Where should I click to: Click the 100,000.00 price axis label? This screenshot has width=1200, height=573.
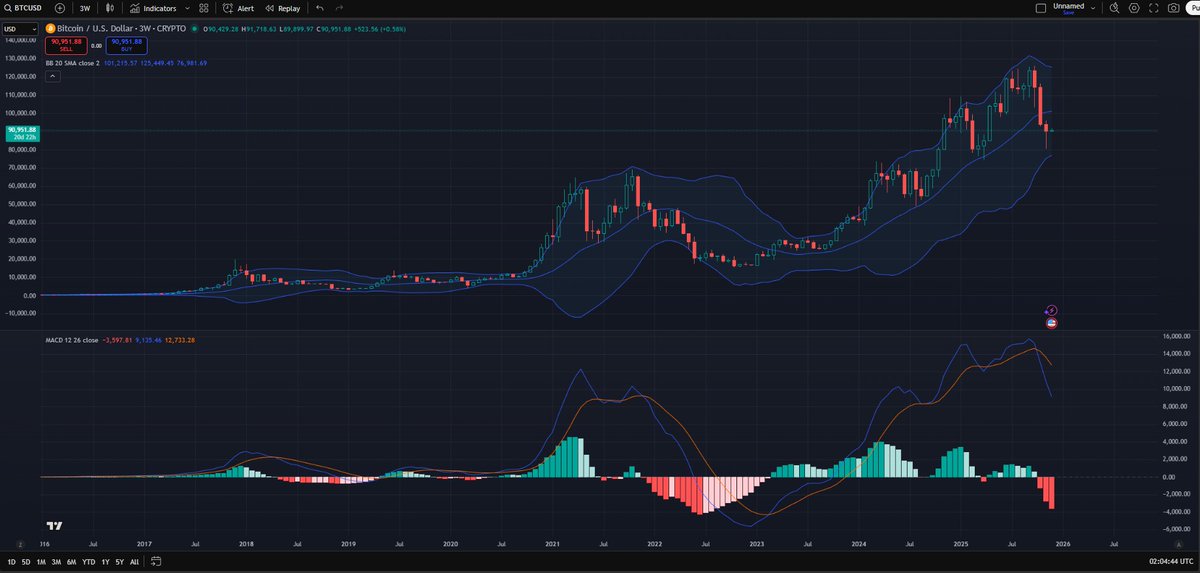21,113
